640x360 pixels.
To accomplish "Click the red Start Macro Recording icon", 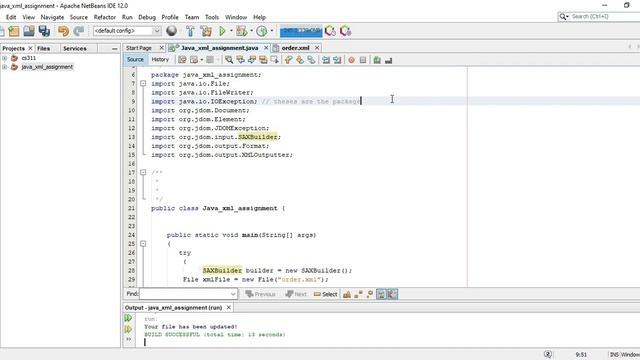I will click(351, 60).
